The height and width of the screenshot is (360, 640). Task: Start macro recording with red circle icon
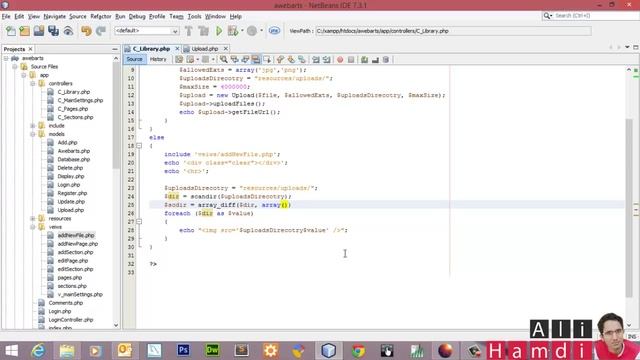tap(340, 60)
